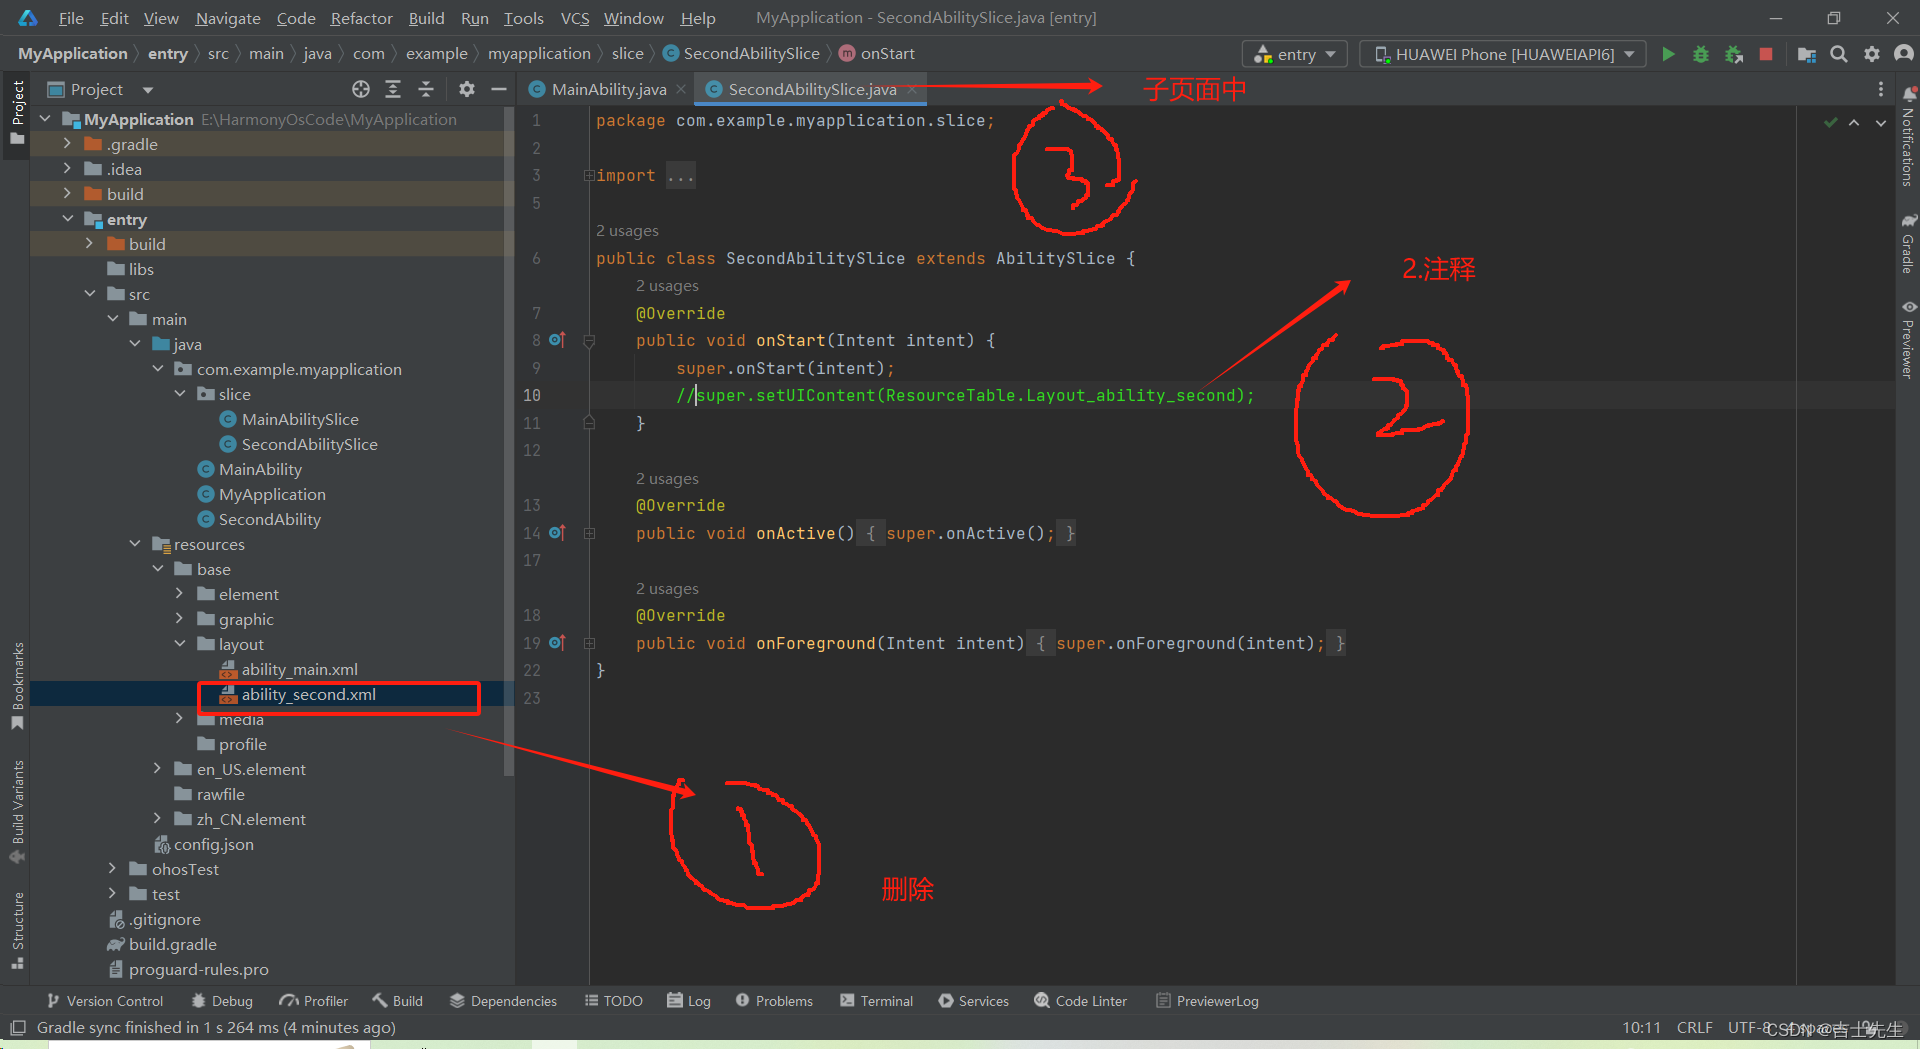Open Project panel gear options
This screenshot has width=1920, height=1049.
point(467,89)
